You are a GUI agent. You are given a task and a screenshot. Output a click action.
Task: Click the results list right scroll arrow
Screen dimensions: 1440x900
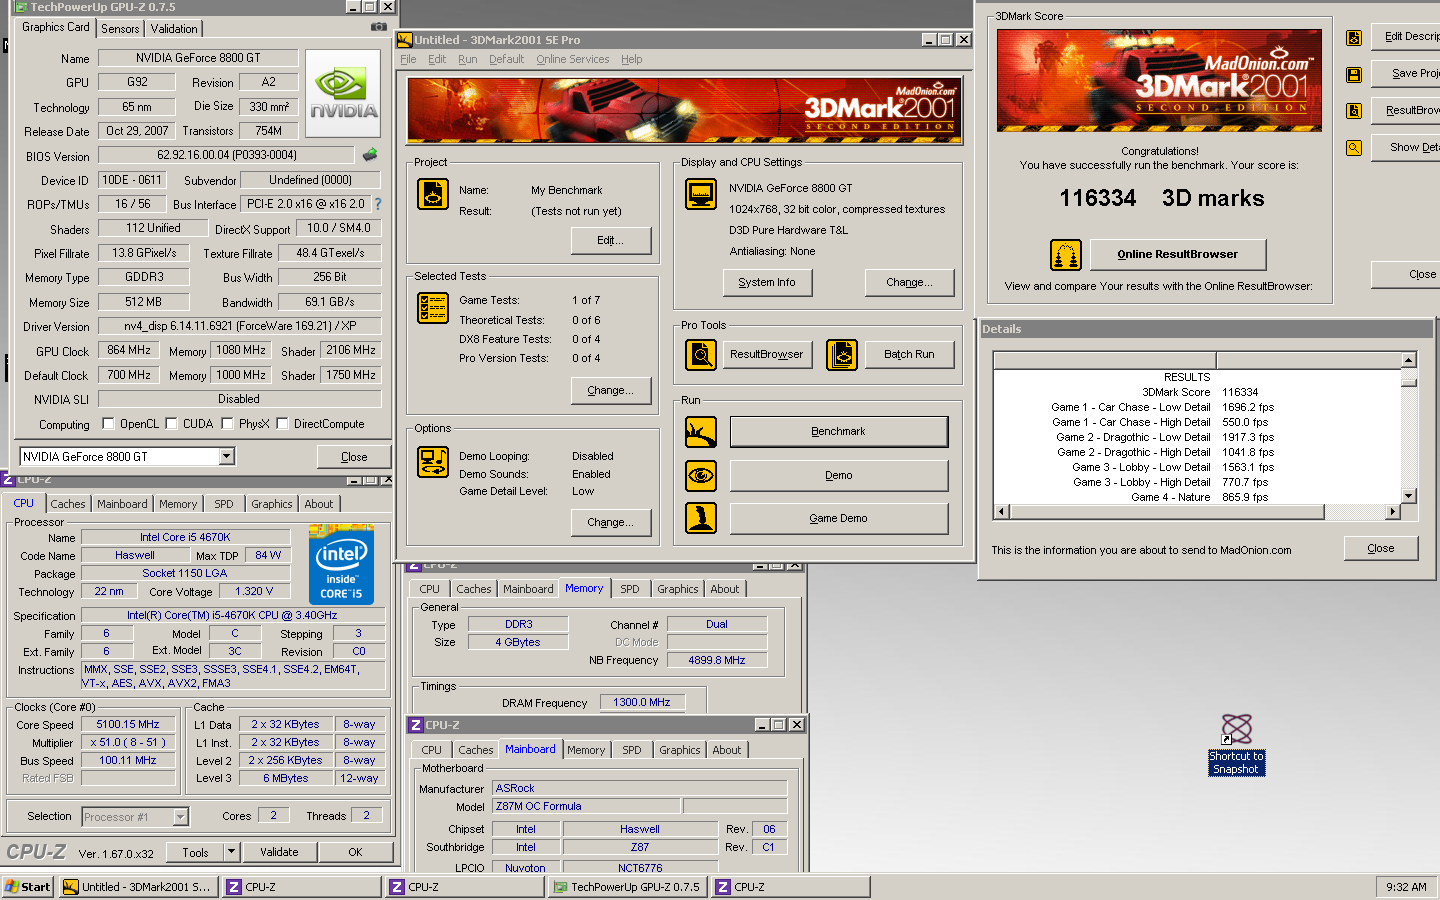[1392, 512]
